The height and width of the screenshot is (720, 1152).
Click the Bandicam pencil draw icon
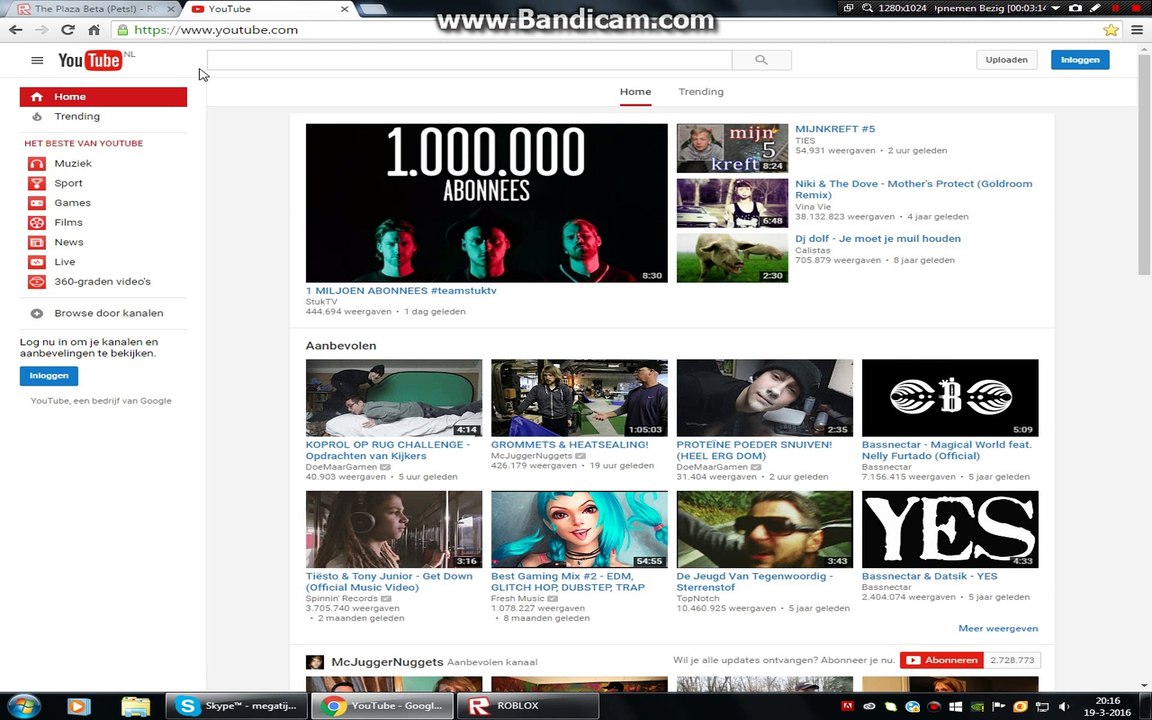[1095, 8]
